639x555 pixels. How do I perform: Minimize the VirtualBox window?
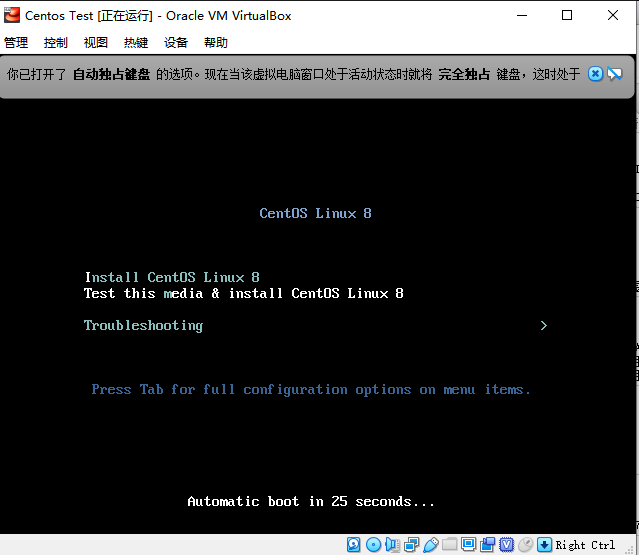coord(522,15)
